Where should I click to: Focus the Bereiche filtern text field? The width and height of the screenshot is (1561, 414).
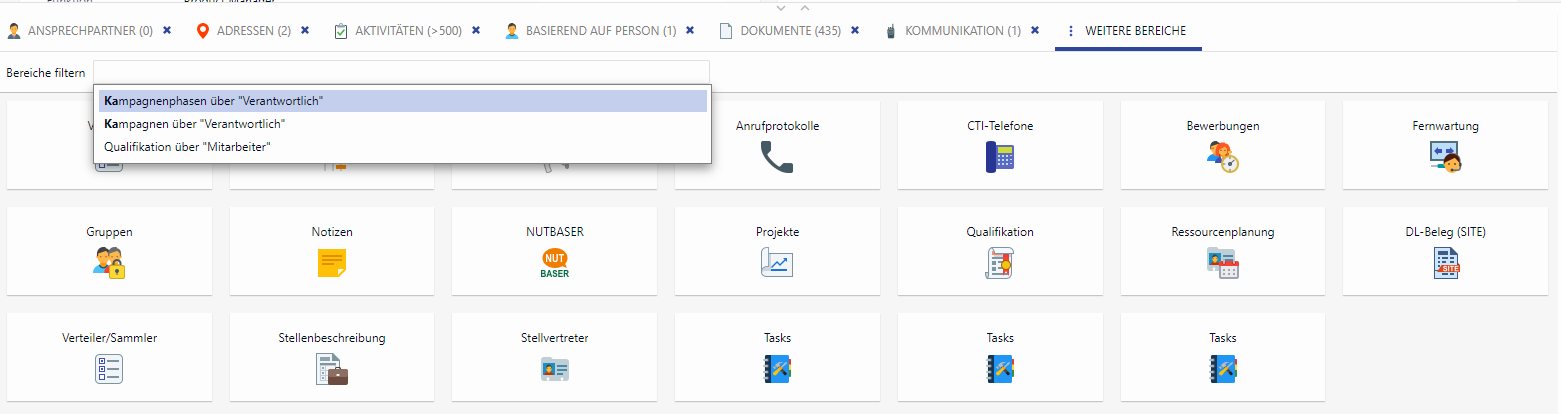(401, 72)
